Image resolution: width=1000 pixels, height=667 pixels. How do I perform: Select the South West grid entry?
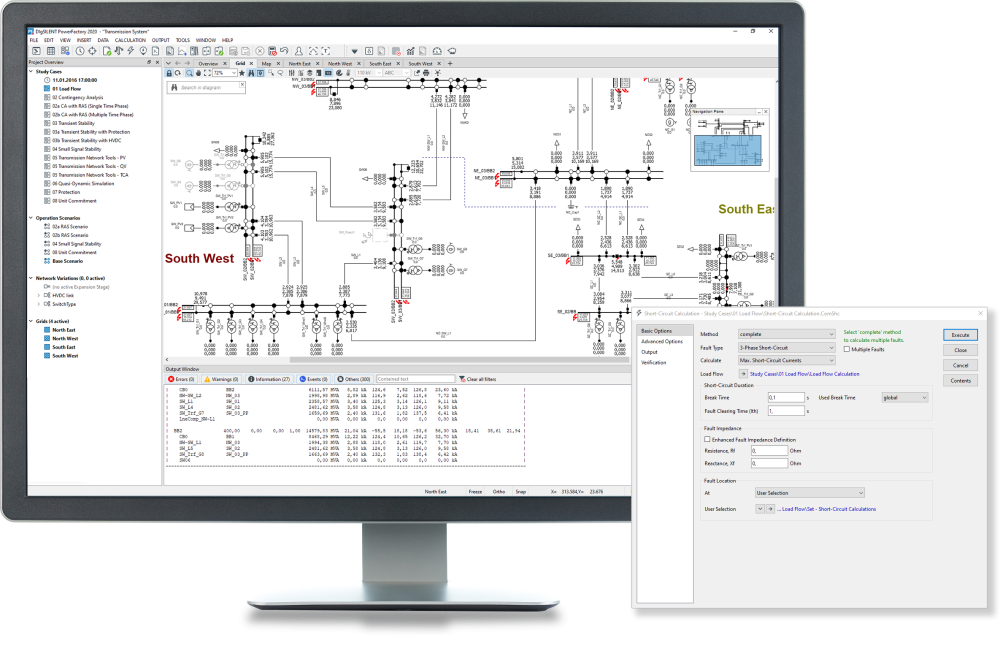point(64,356)
